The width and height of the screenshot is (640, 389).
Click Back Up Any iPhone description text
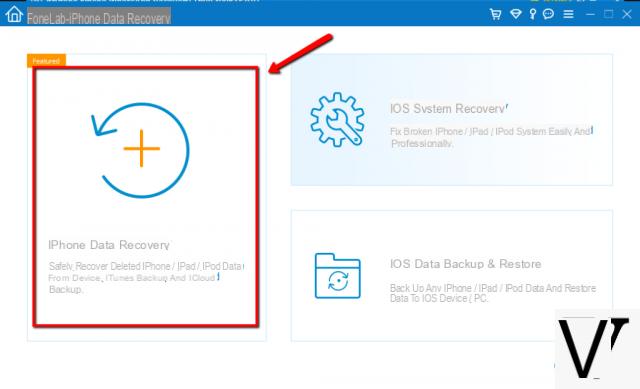click(493, 293)
